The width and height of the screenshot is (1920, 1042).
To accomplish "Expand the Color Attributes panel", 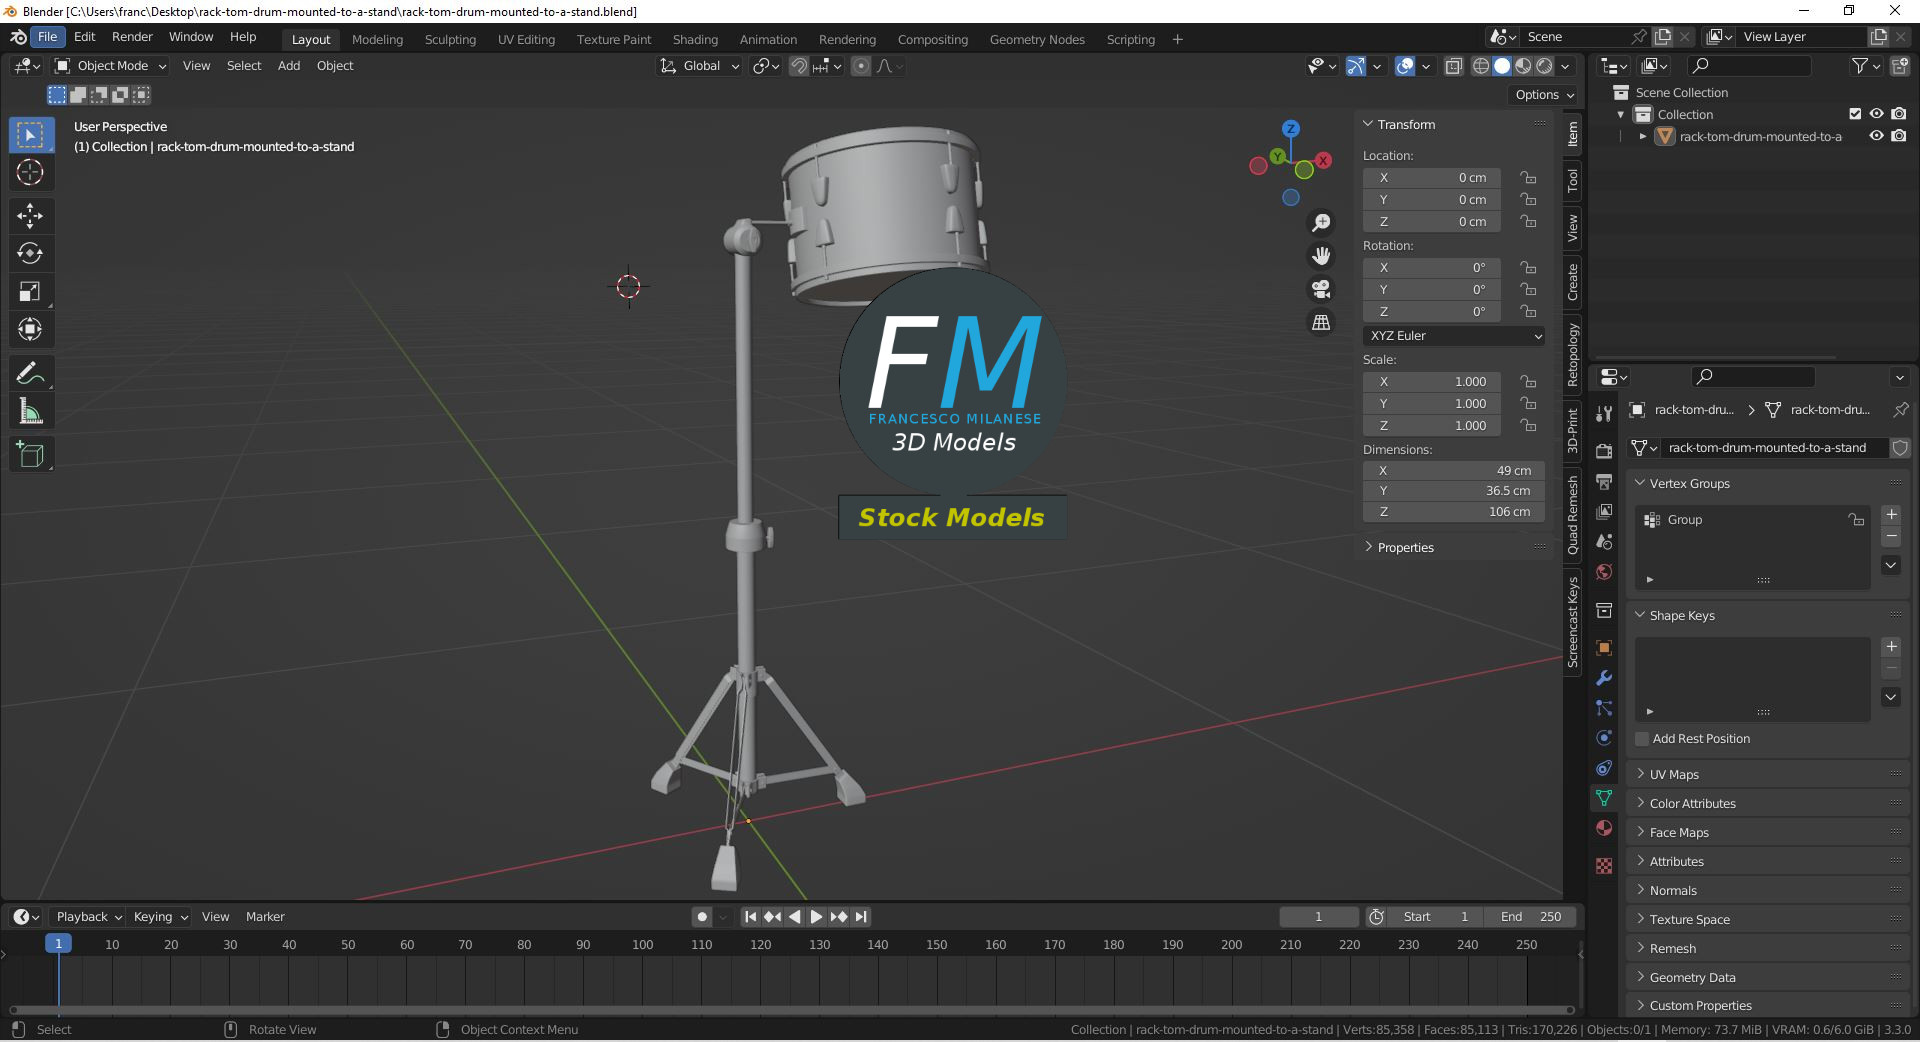I will [x=1691, y=804].
